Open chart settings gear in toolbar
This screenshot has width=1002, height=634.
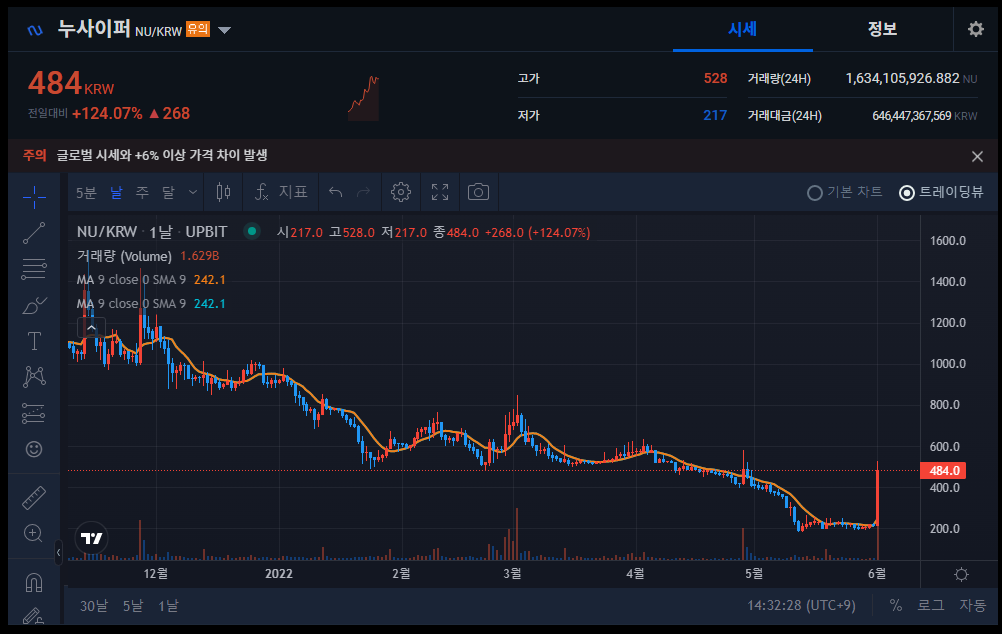pyautogui.click(x=401, y=192)
